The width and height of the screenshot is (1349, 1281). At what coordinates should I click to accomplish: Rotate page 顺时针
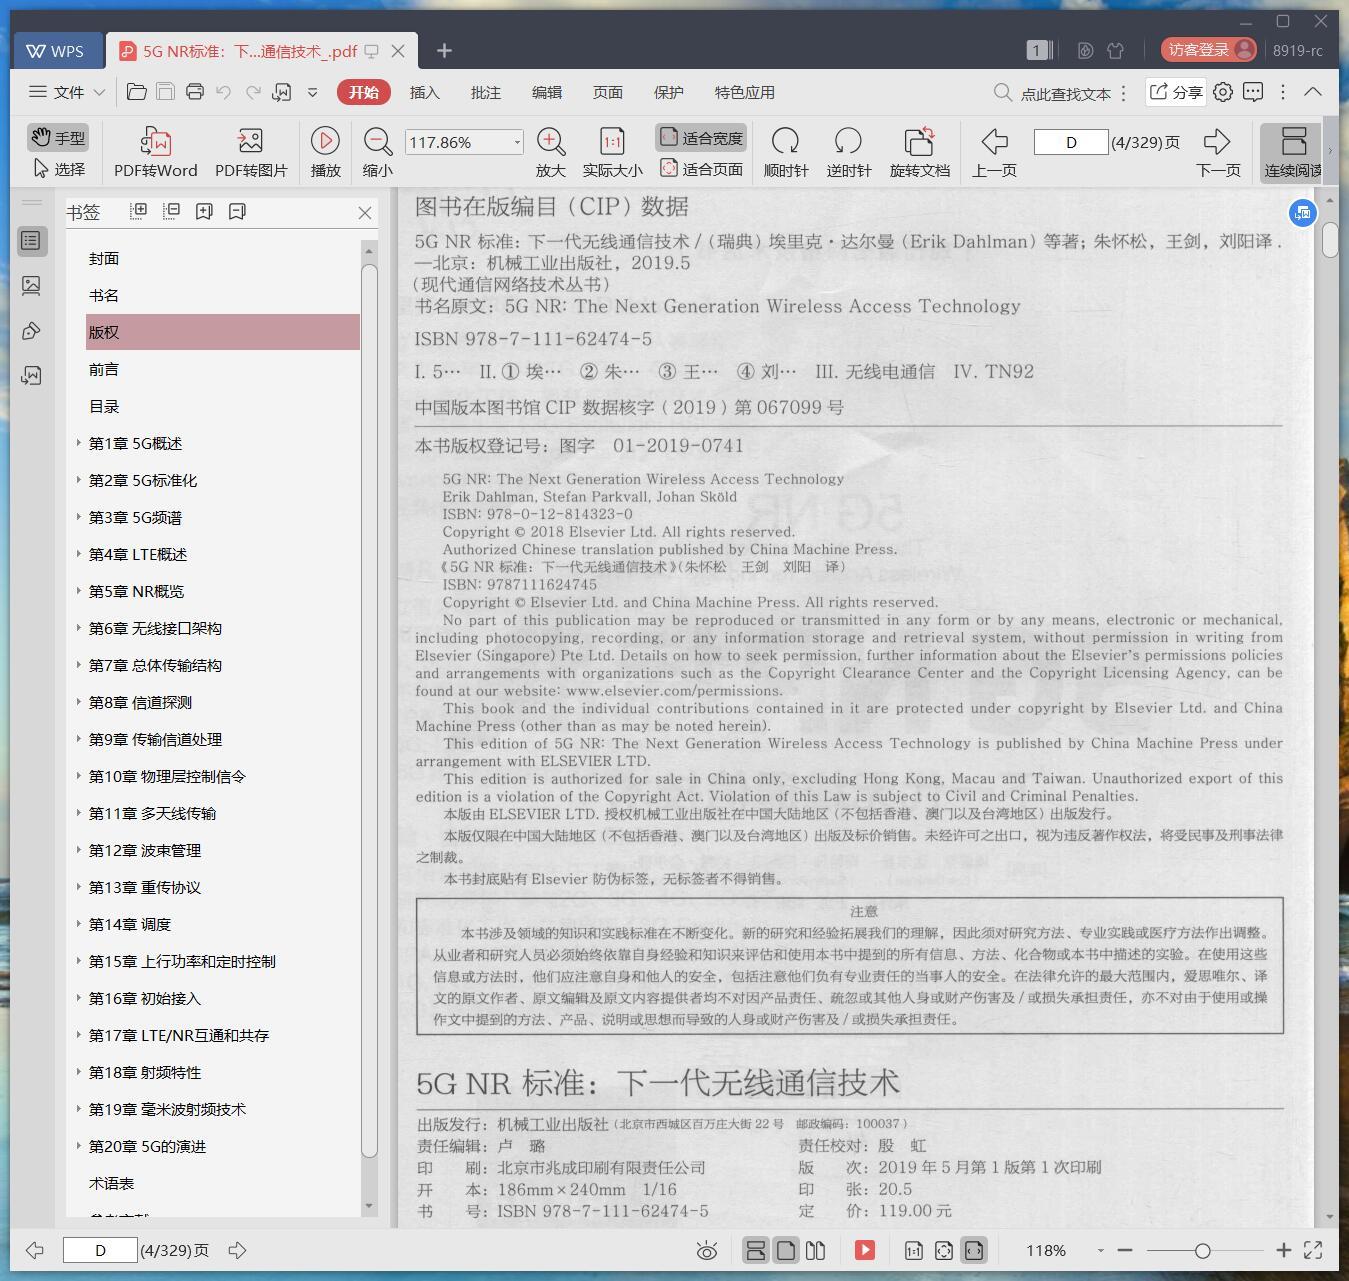[x=785, y=152]
